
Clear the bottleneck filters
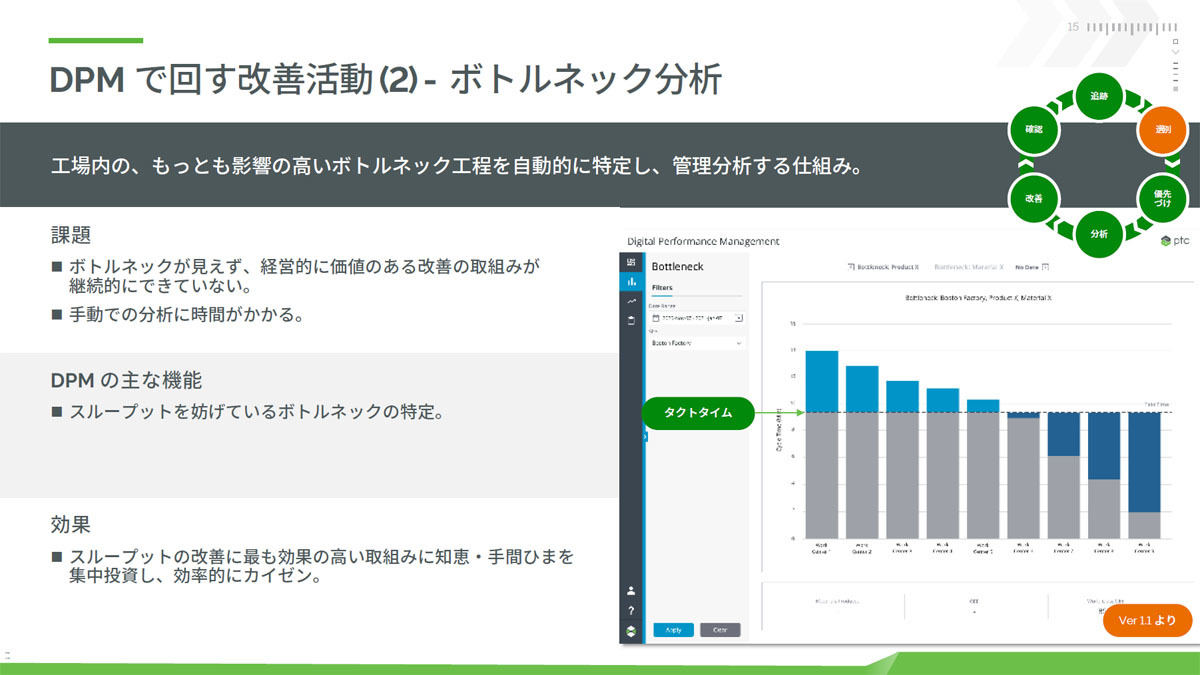720,630
